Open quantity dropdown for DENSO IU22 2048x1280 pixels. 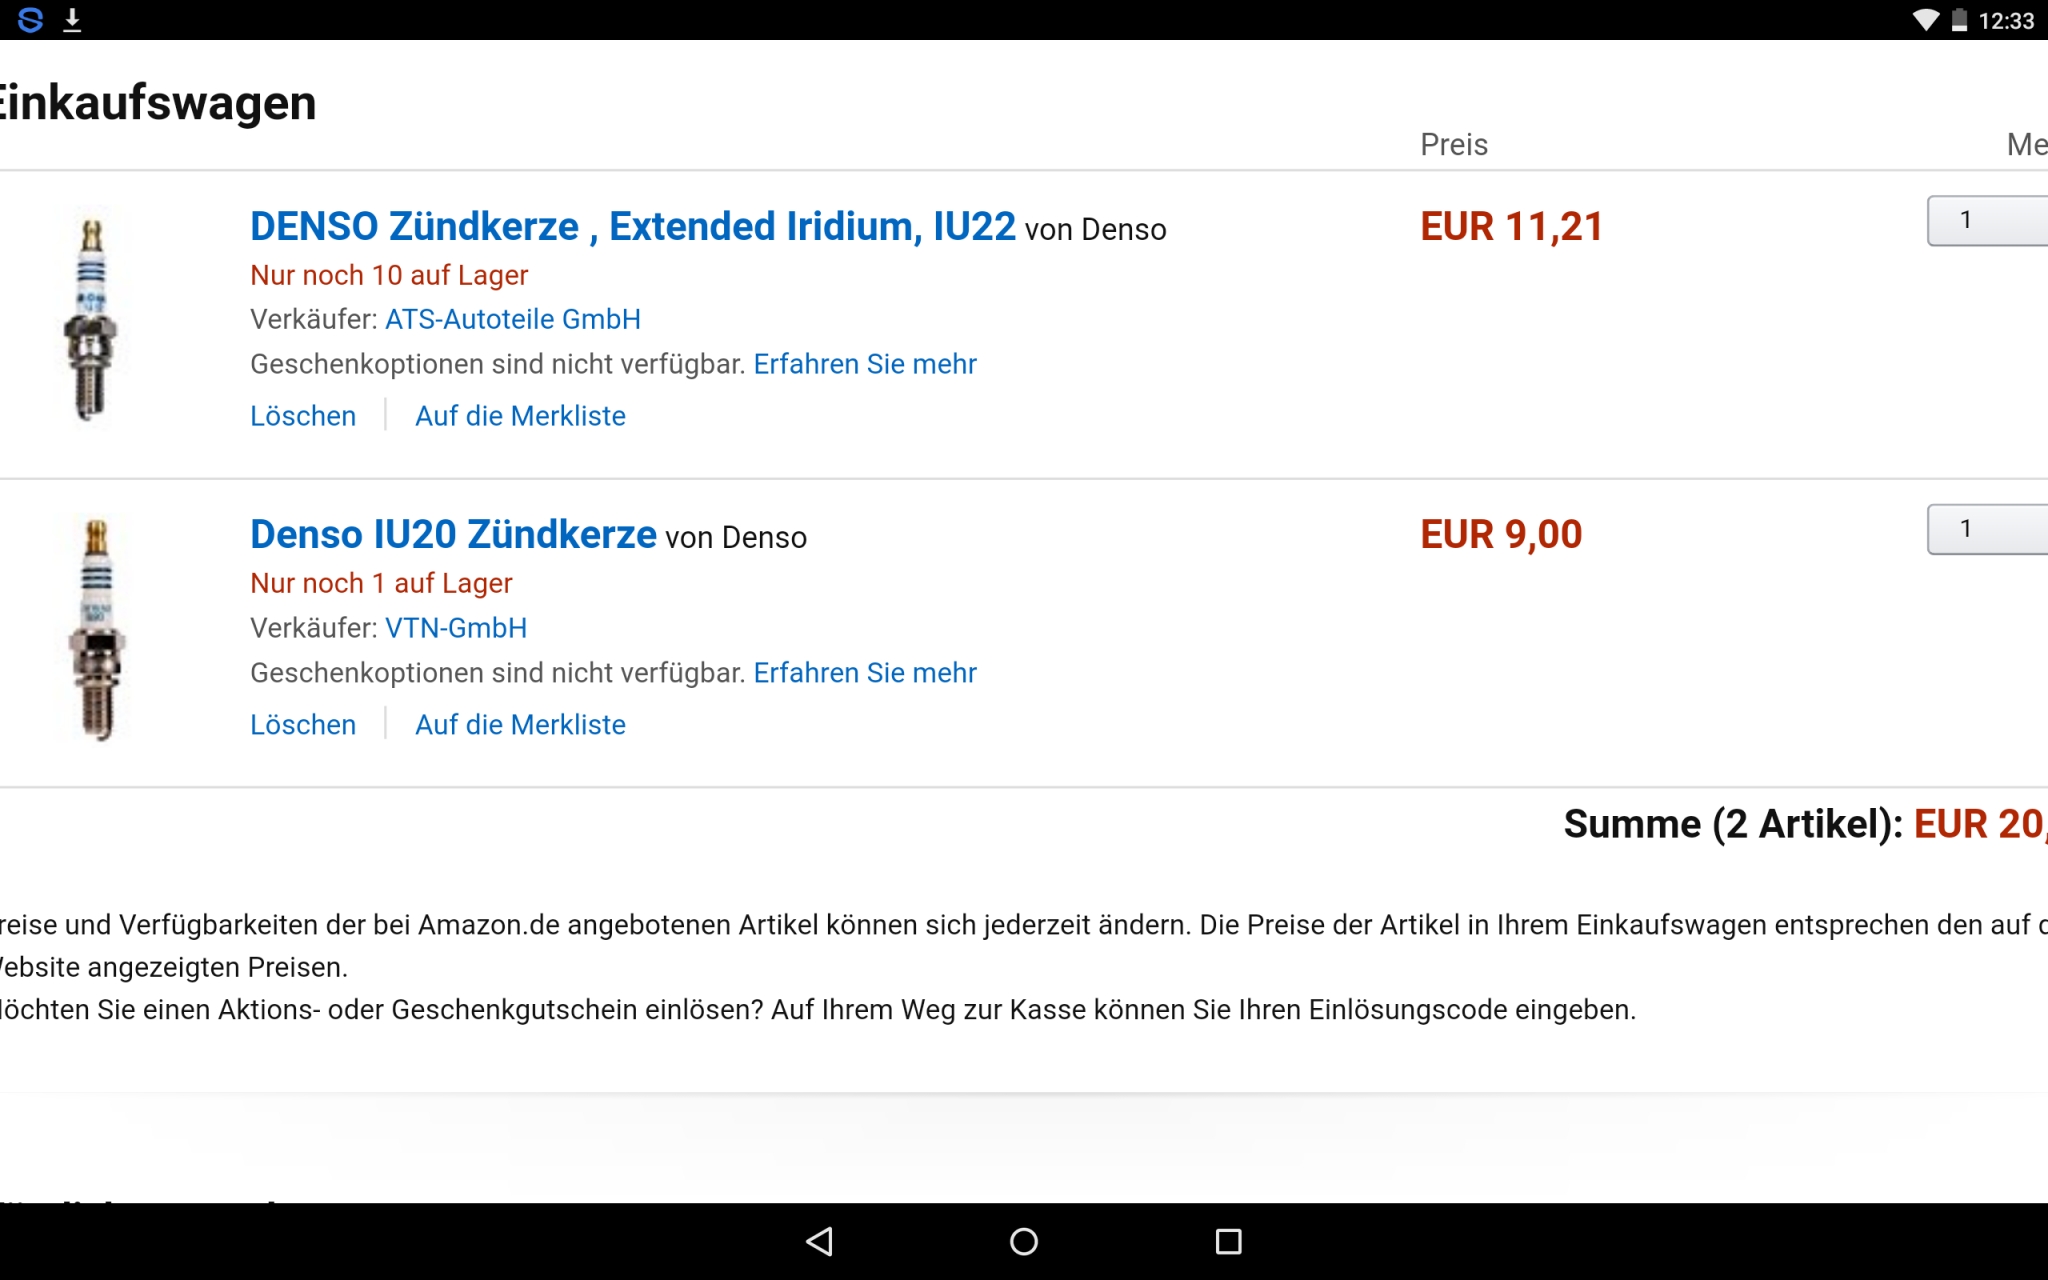click(1986, 221)
